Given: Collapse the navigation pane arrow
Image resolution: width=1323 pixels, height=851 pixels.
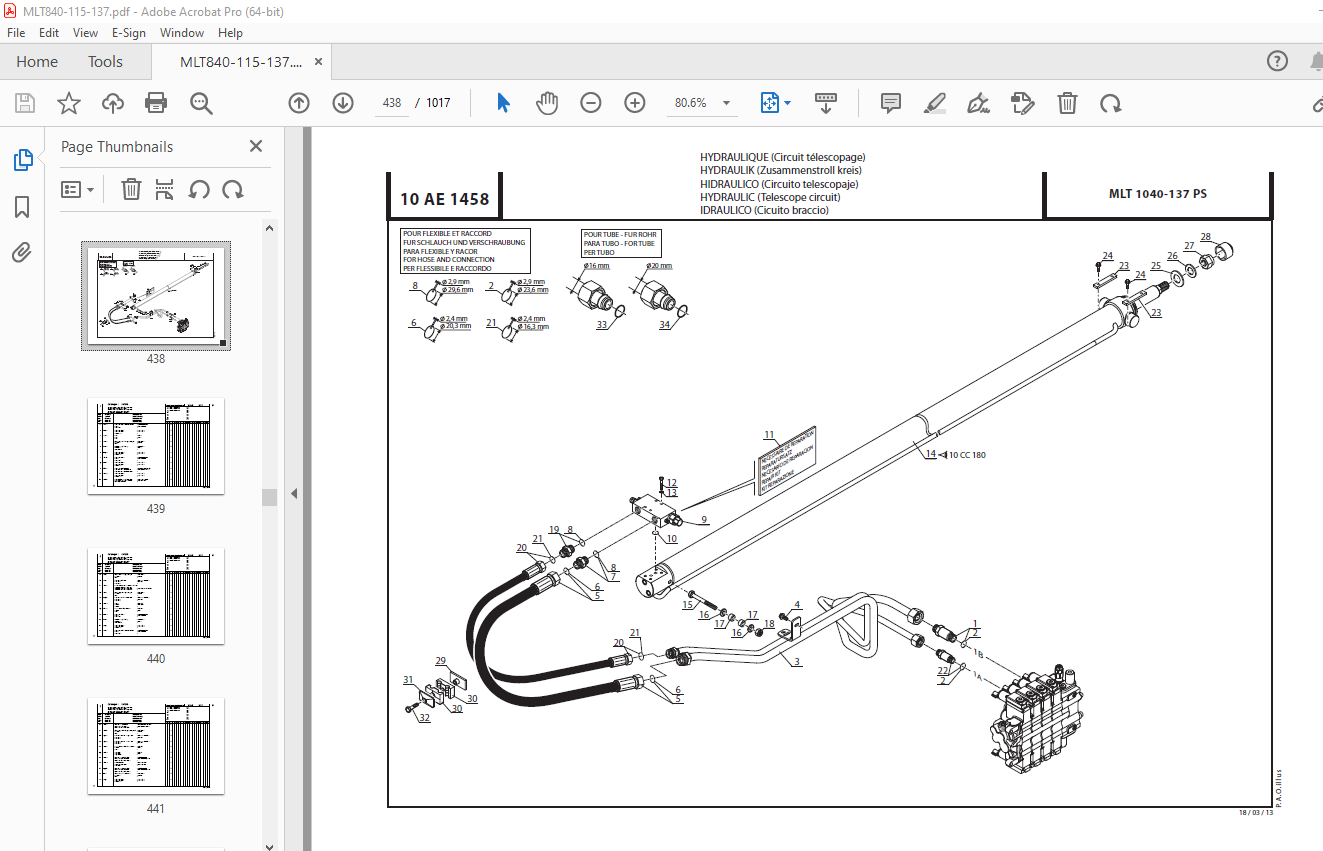Looking at the screenshot, I should pyautogui.click(x=294, y=493).
